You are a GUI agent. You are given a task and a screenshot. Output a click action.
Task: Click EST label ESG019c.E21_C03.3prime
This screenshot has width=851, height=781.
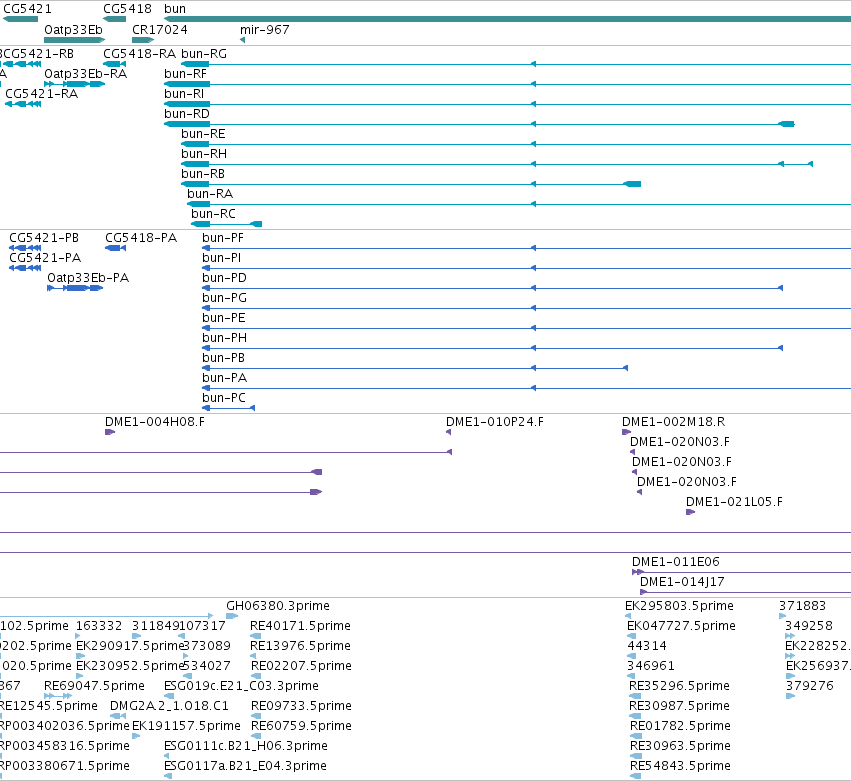pyautogui.click(x=241, y=686)
